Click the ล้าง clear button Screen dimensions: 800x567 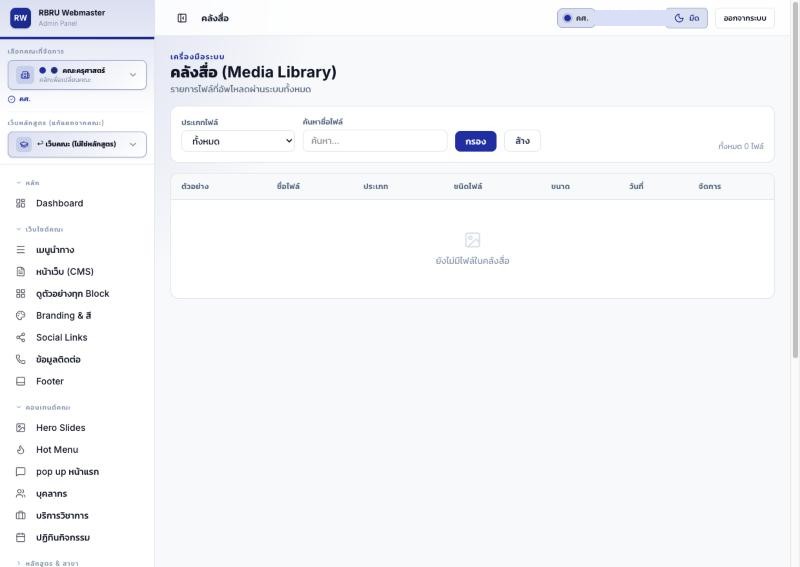(x=522, y=141)
